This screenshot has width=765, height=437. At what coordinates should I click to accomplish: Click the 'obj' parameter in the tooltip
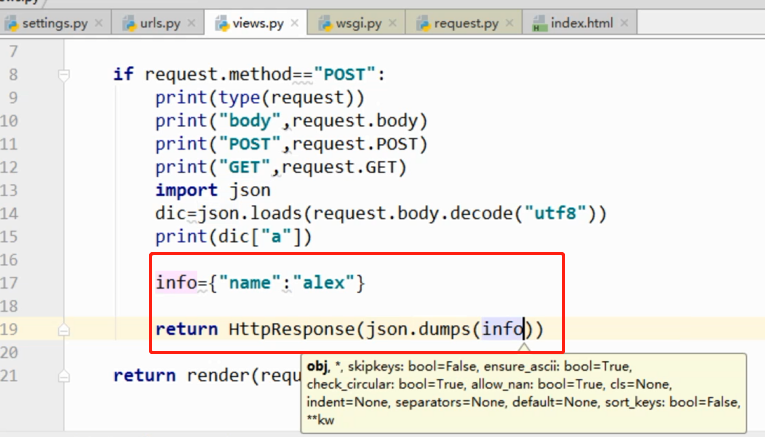(x=317, y=367)
